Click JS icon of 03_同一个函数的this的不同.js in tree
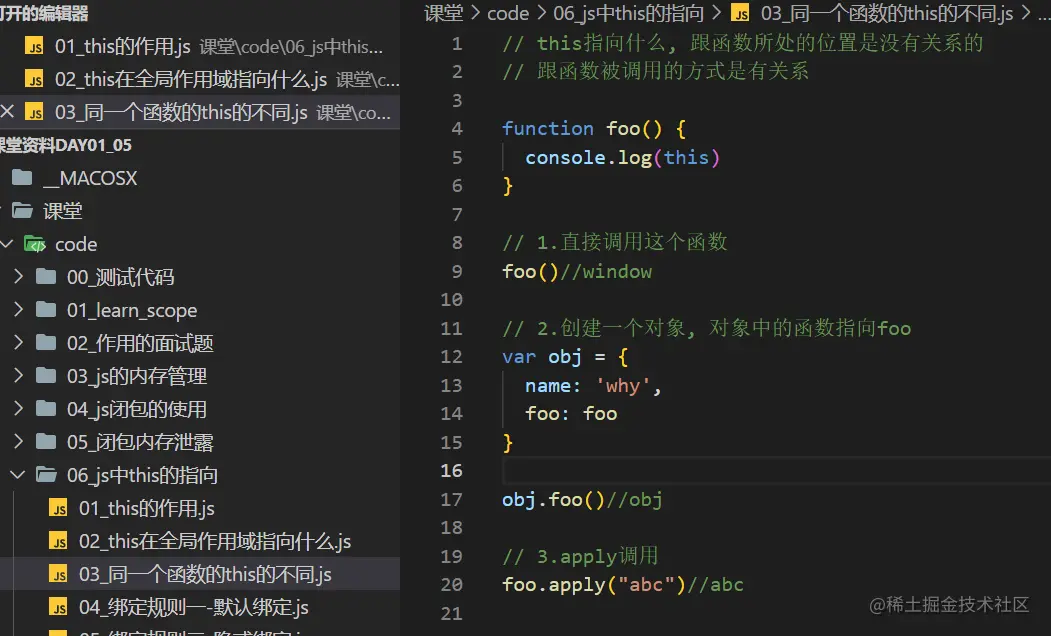The image size is (1051, 636). (58, 574)
